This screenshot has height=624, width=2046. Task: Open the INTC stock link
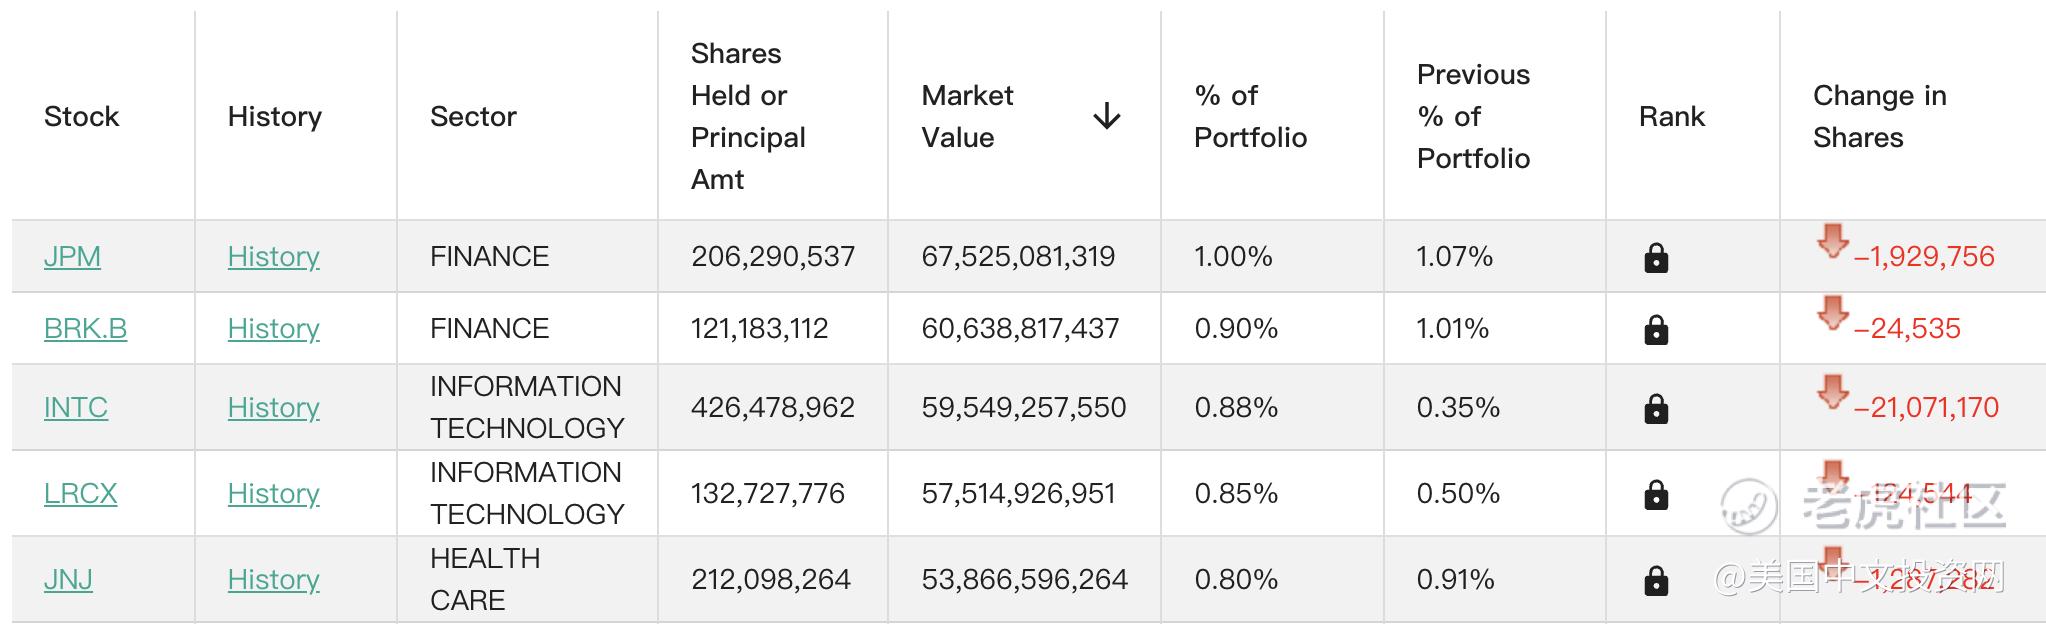[76, 407]
